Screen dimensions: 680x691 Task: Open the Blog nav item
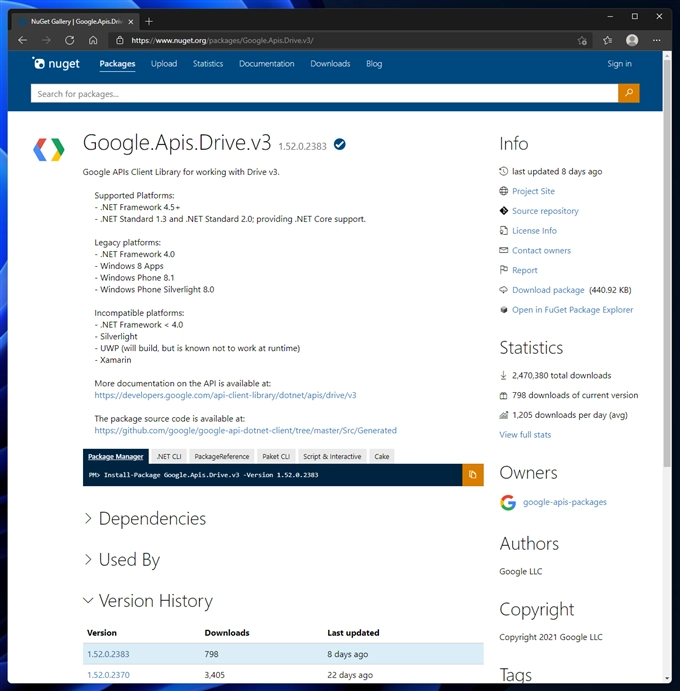click(x=374, y=64)
